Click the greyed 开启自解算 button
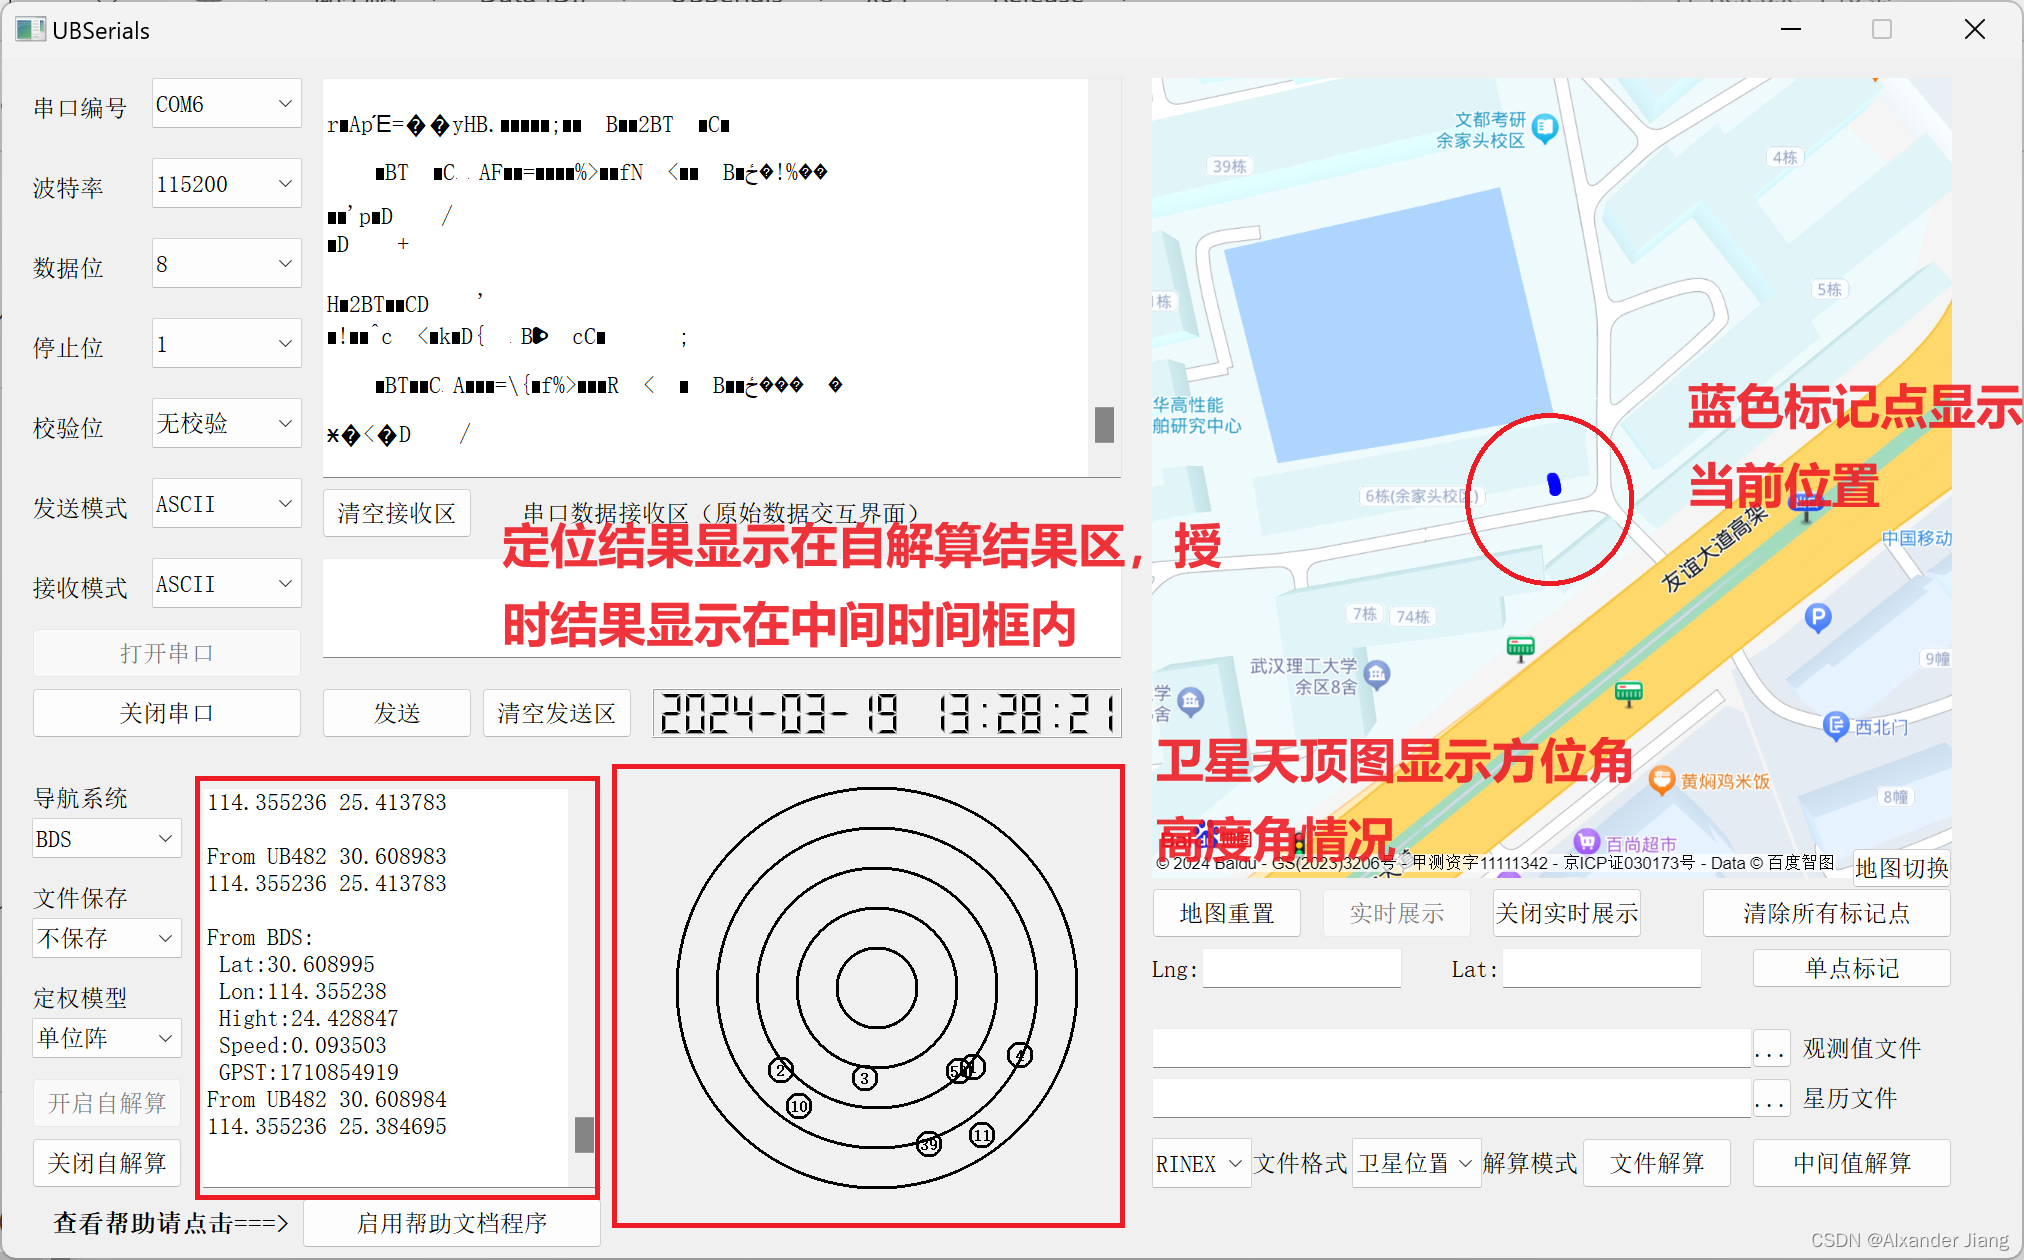The height and width of the screenshot is (1260, 2024). click(107, 1103)
